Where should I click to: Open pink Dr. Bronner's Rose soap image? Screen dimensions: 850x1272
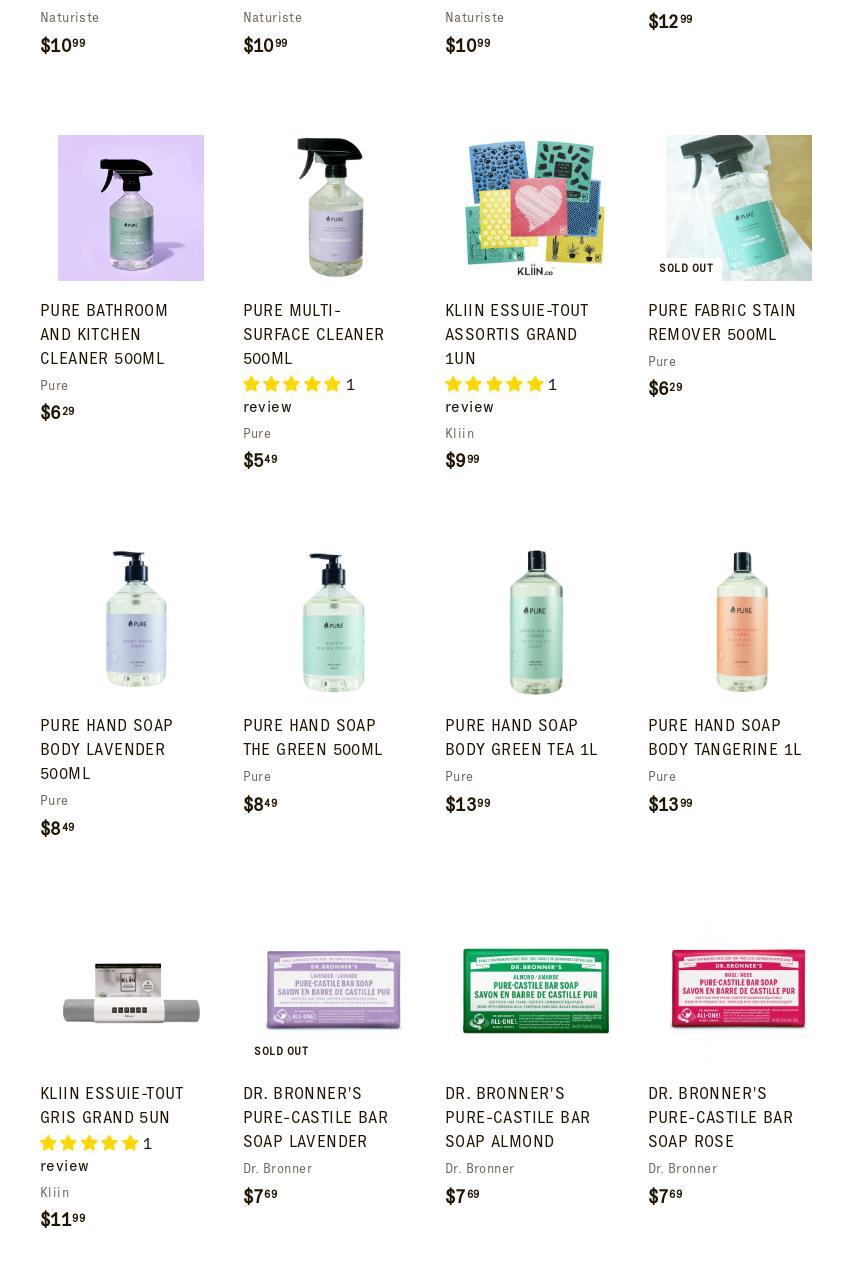[739, 991]
